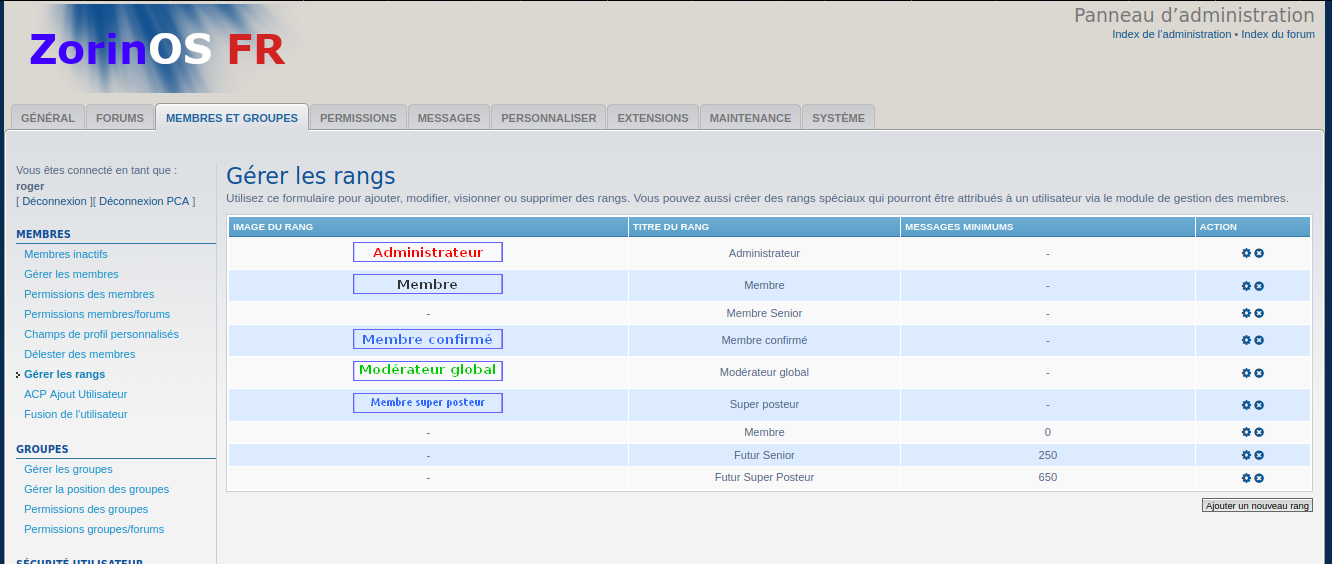The height and width of the screenshot is (564, 1332).
Task: Edit the Futur Super Posteur rank
Action: coord(1246,478)
